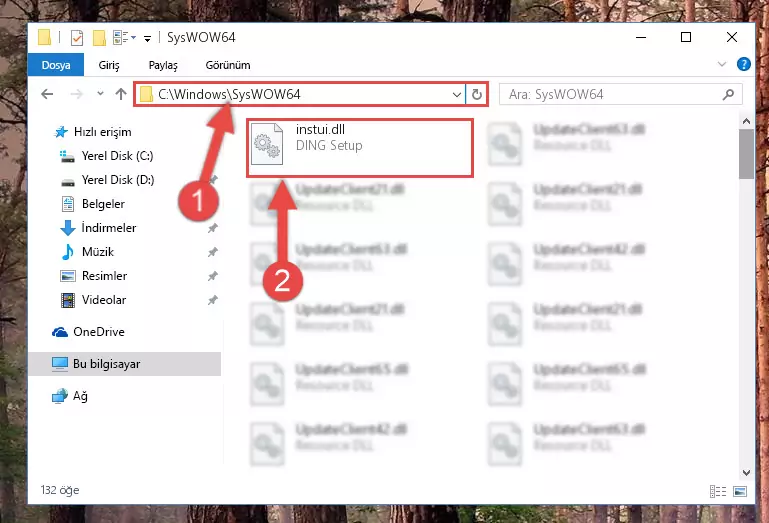This screenshot has width=769, height=523.
Task: Click the blue Müzik note icon
Action: tap(67, 252)
